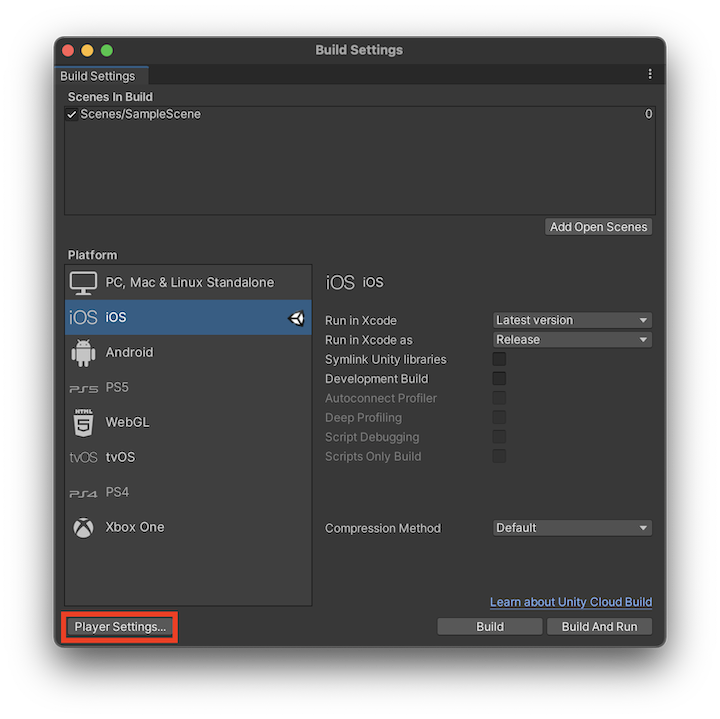Open the Compression Method dropdown

tap(572, 528)
